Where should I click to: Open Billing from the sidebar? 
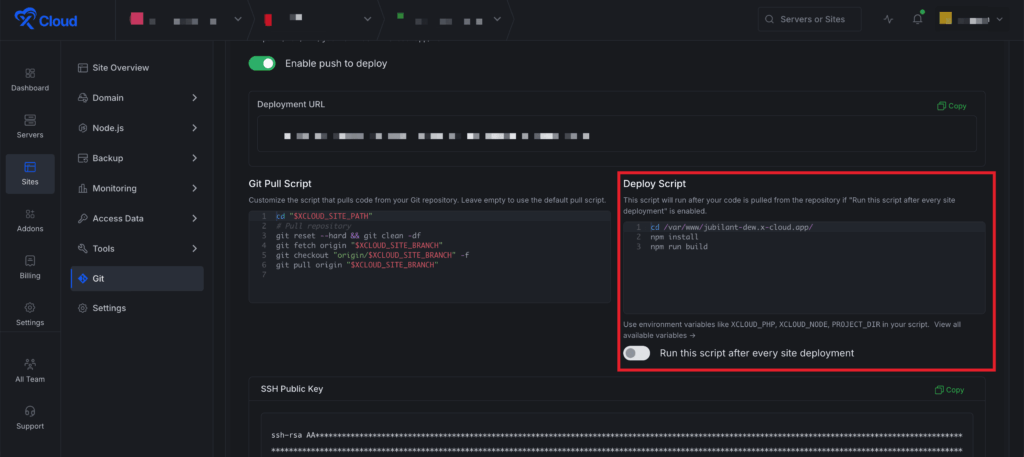(29, 266)
